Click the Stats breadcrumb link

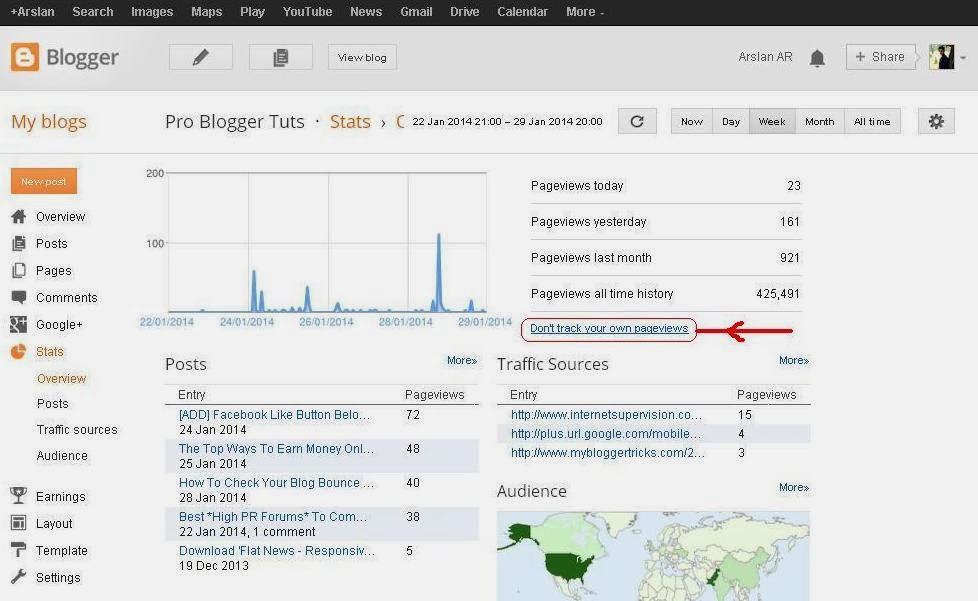350,122
